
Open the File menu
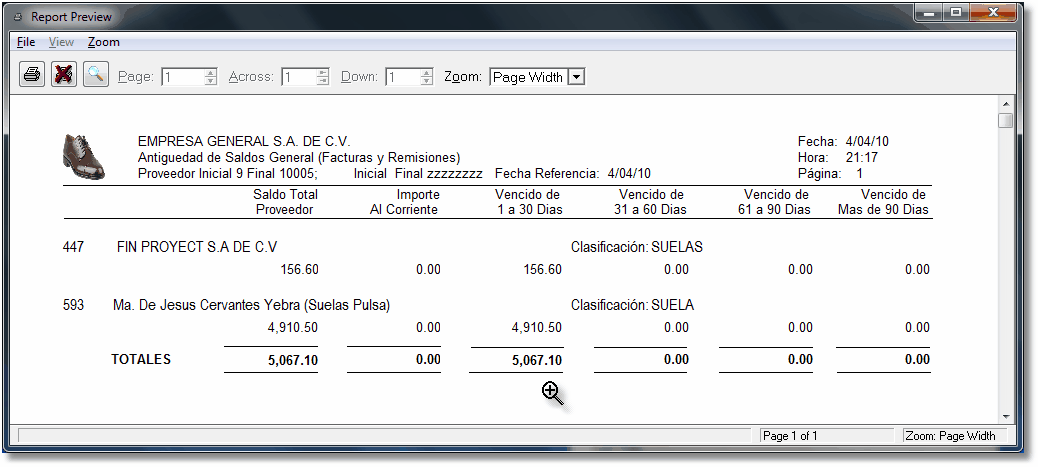[x=26, y=42]
